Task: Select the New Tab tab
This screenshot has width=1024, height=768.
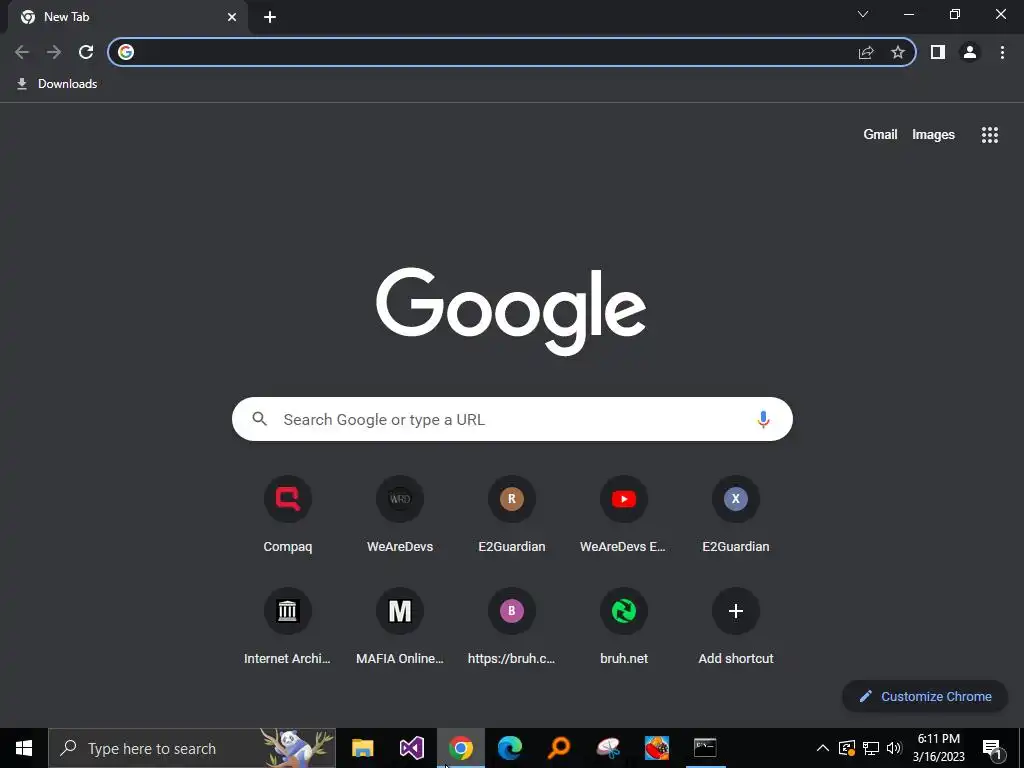Action: click(127, 17)
